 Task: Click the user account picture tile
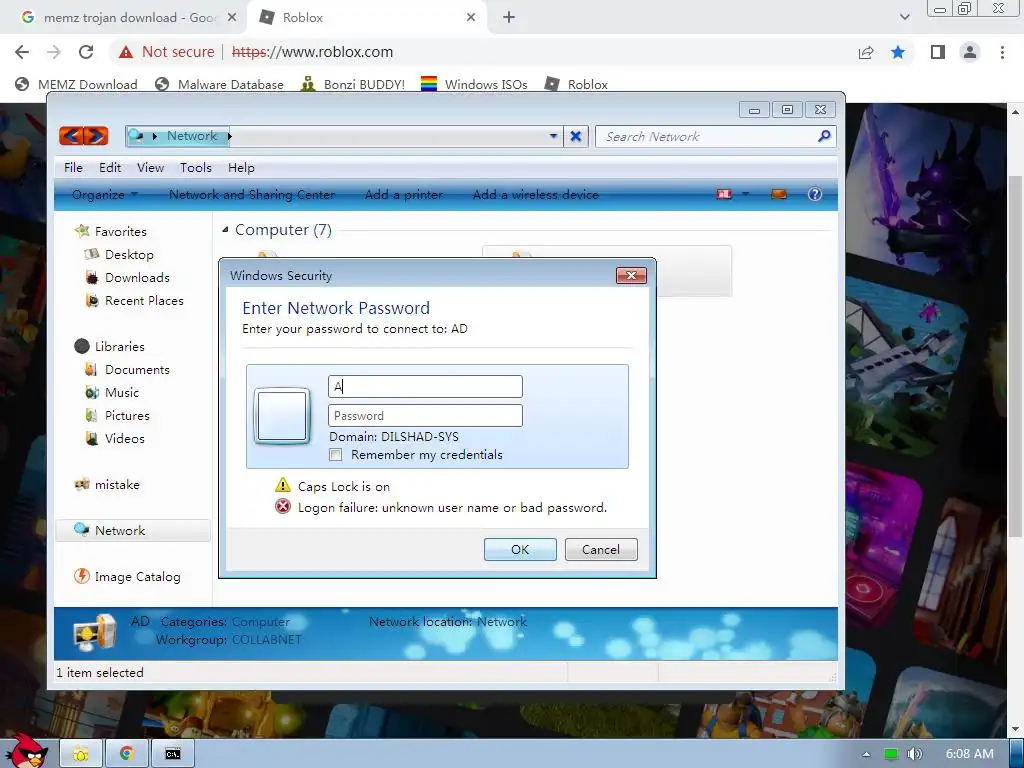[282, 416]
